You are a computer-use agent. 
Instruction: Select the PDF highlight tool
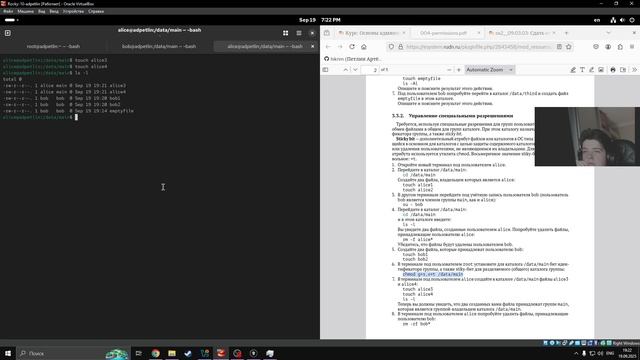pyautogui.click(x=573, y=70)
